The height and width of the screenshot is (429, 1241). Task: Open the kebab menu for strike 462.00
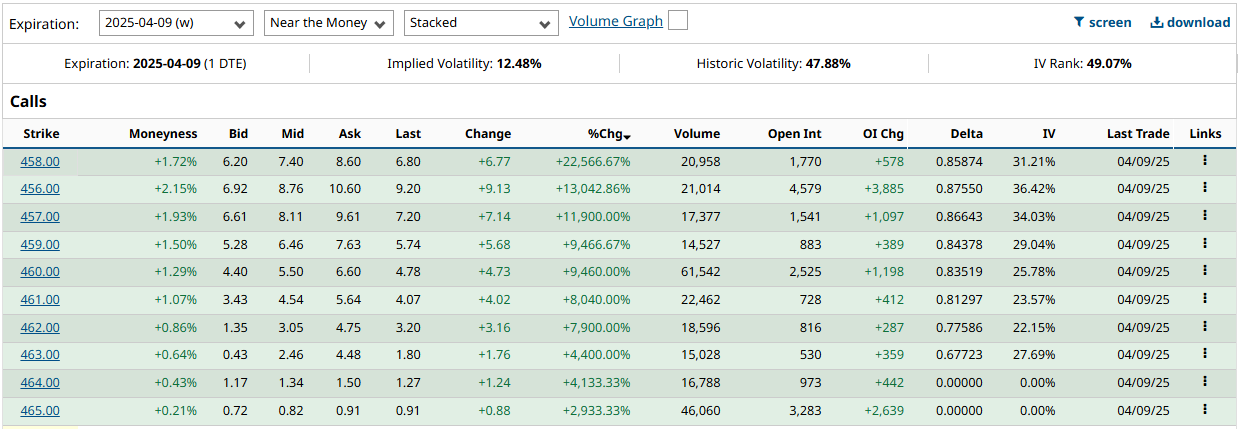point(1205,326)
